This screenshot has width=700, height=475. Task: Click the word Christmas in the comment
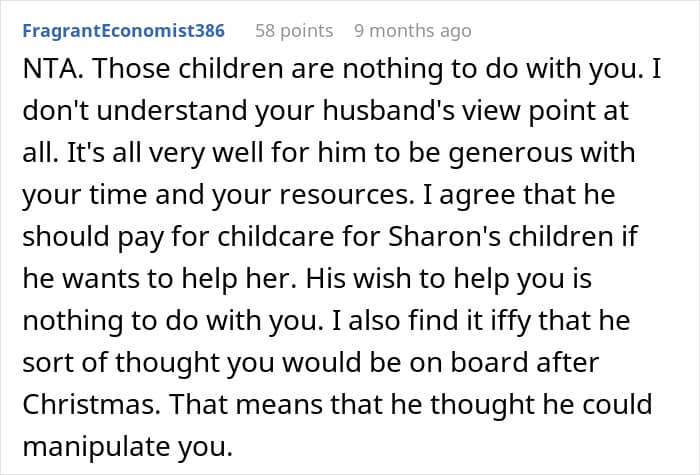tap(85, 406)
